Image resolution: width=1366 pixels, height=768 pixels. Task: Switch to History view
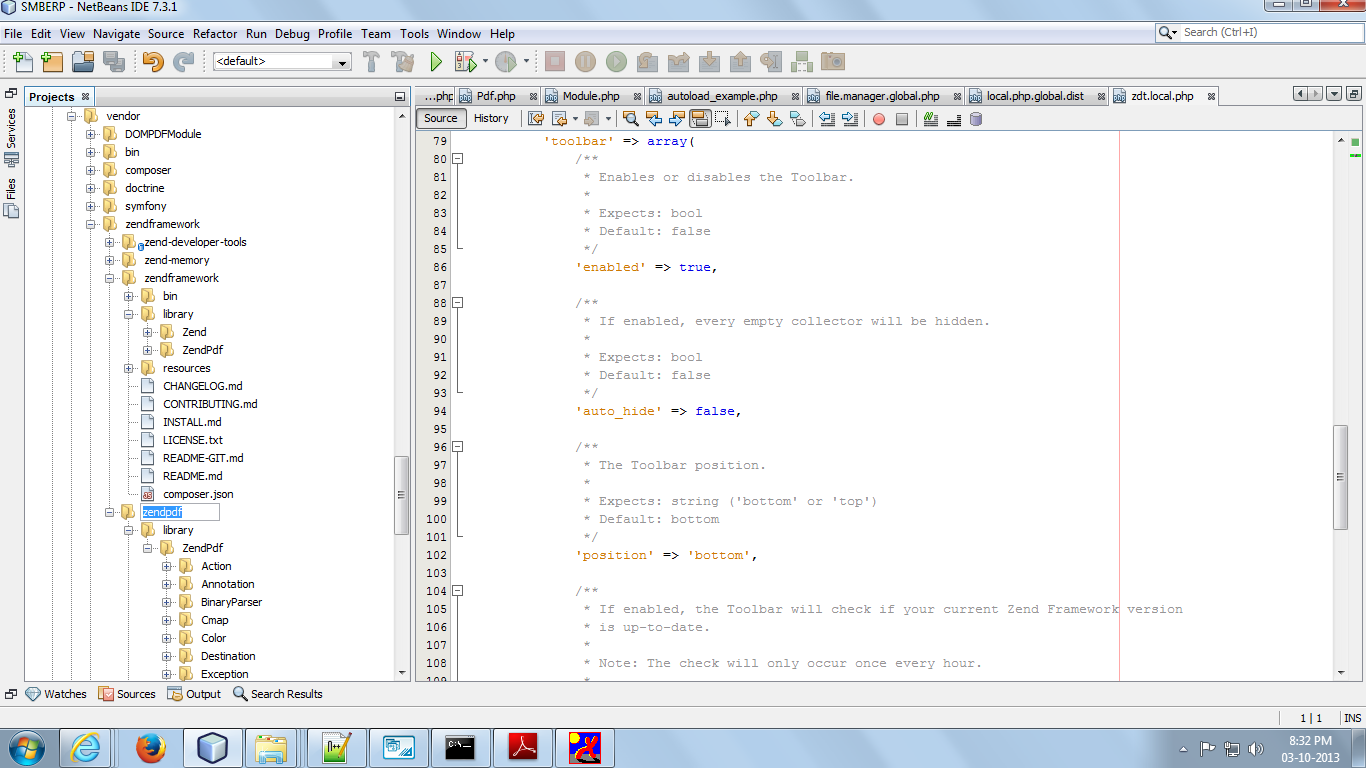point(491,118)
